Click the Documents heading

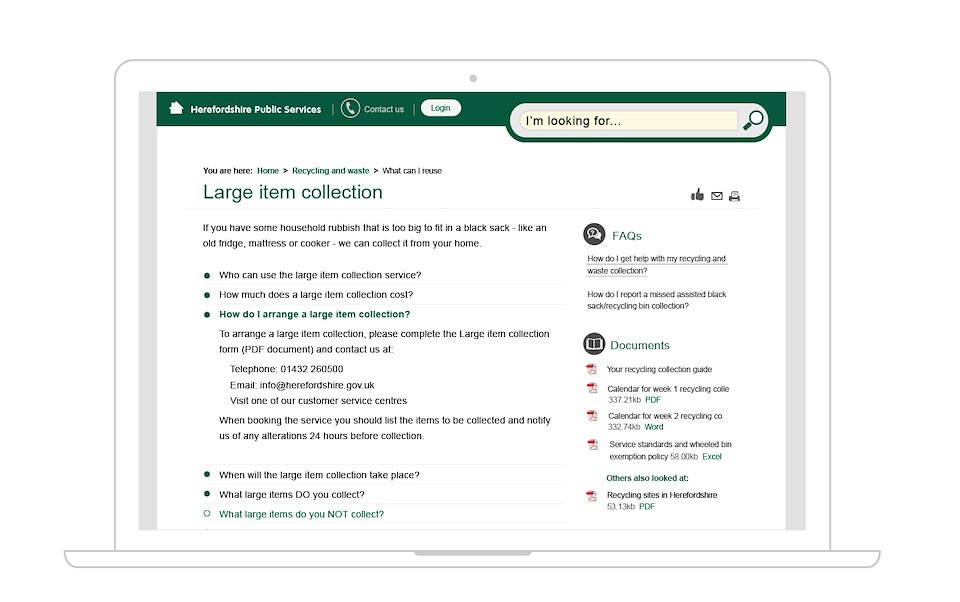(640, 345)
